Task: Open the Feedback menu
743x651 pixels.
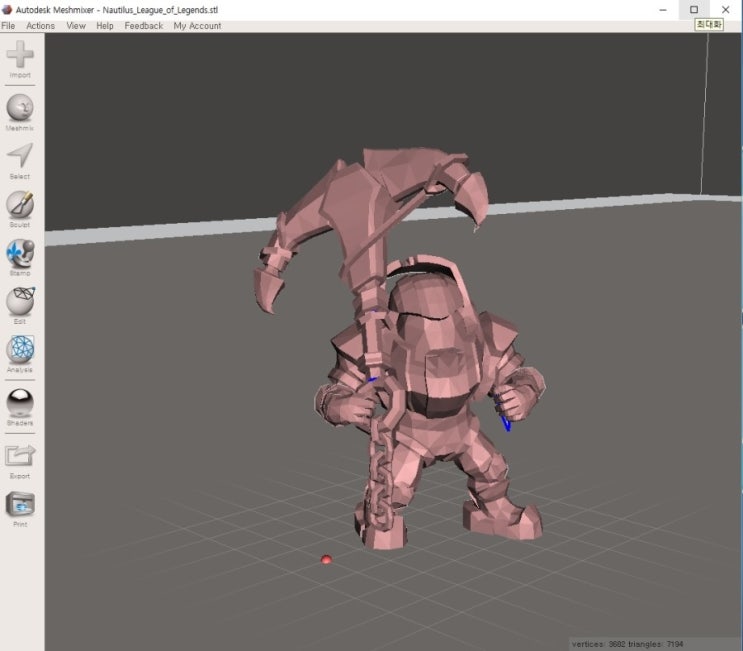Action: click(x=144, y=26)
